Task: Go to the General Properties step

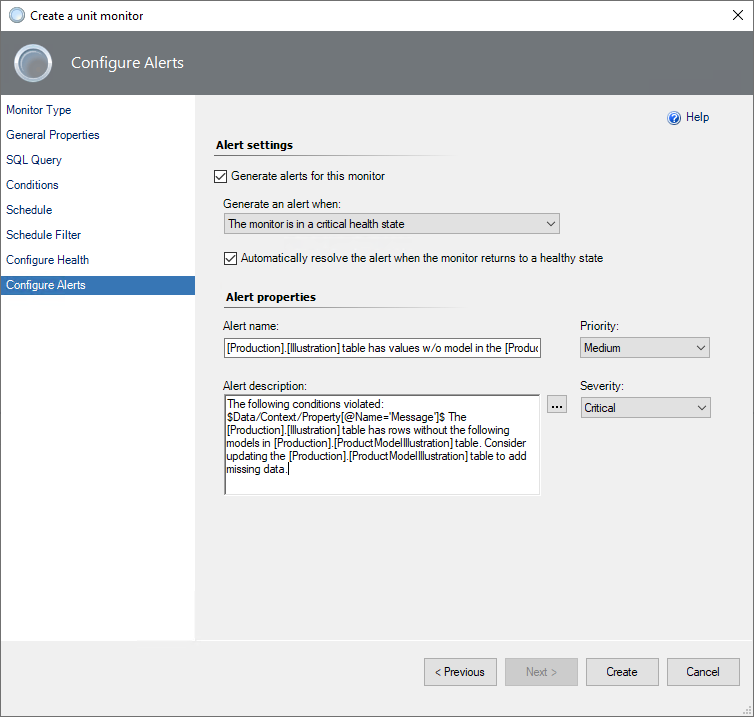Action: 53,135
